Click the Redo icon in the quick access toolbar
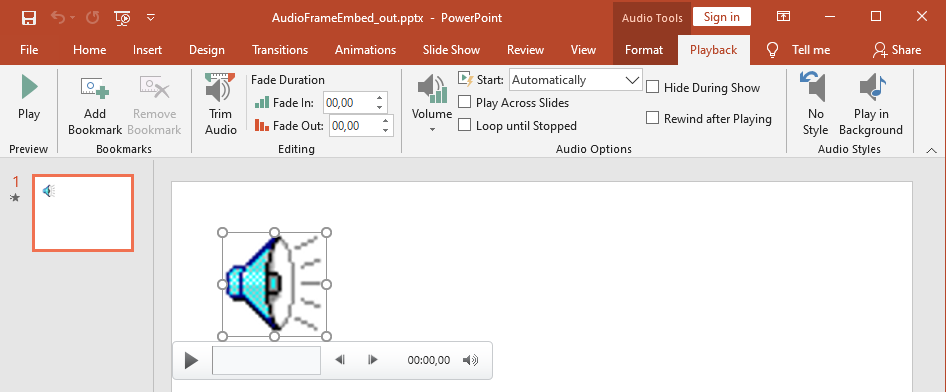Screen dimensions: 946x392 [x=92, y=17]
